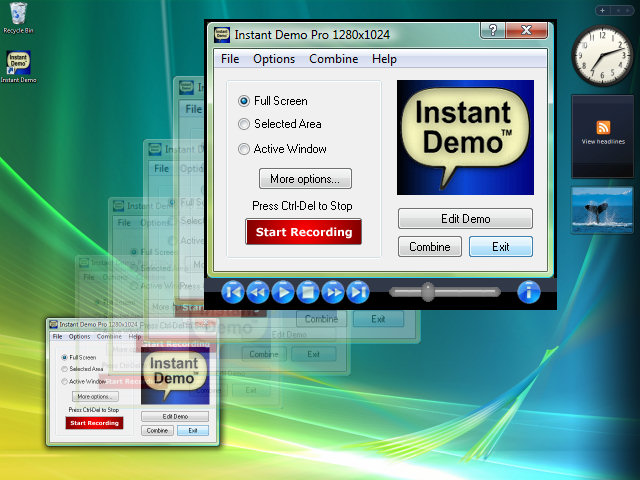
Task: Step forward to next frame in player
Action: [358, 292]
